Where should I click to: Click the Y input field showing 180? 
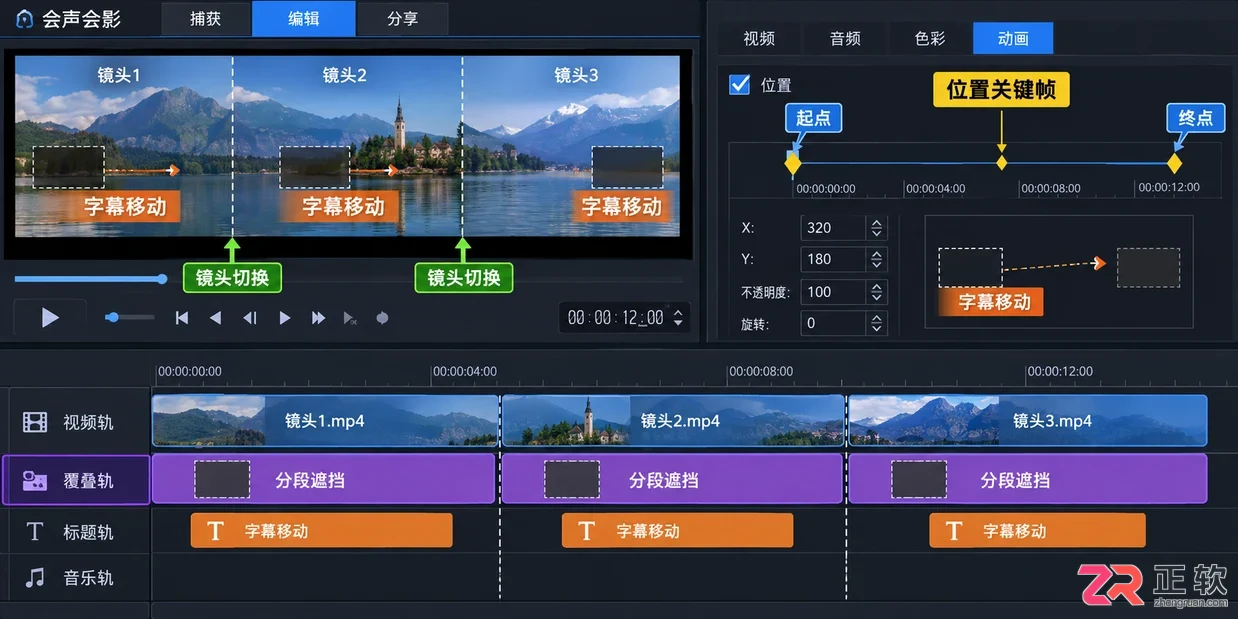(x=832, y=260)
